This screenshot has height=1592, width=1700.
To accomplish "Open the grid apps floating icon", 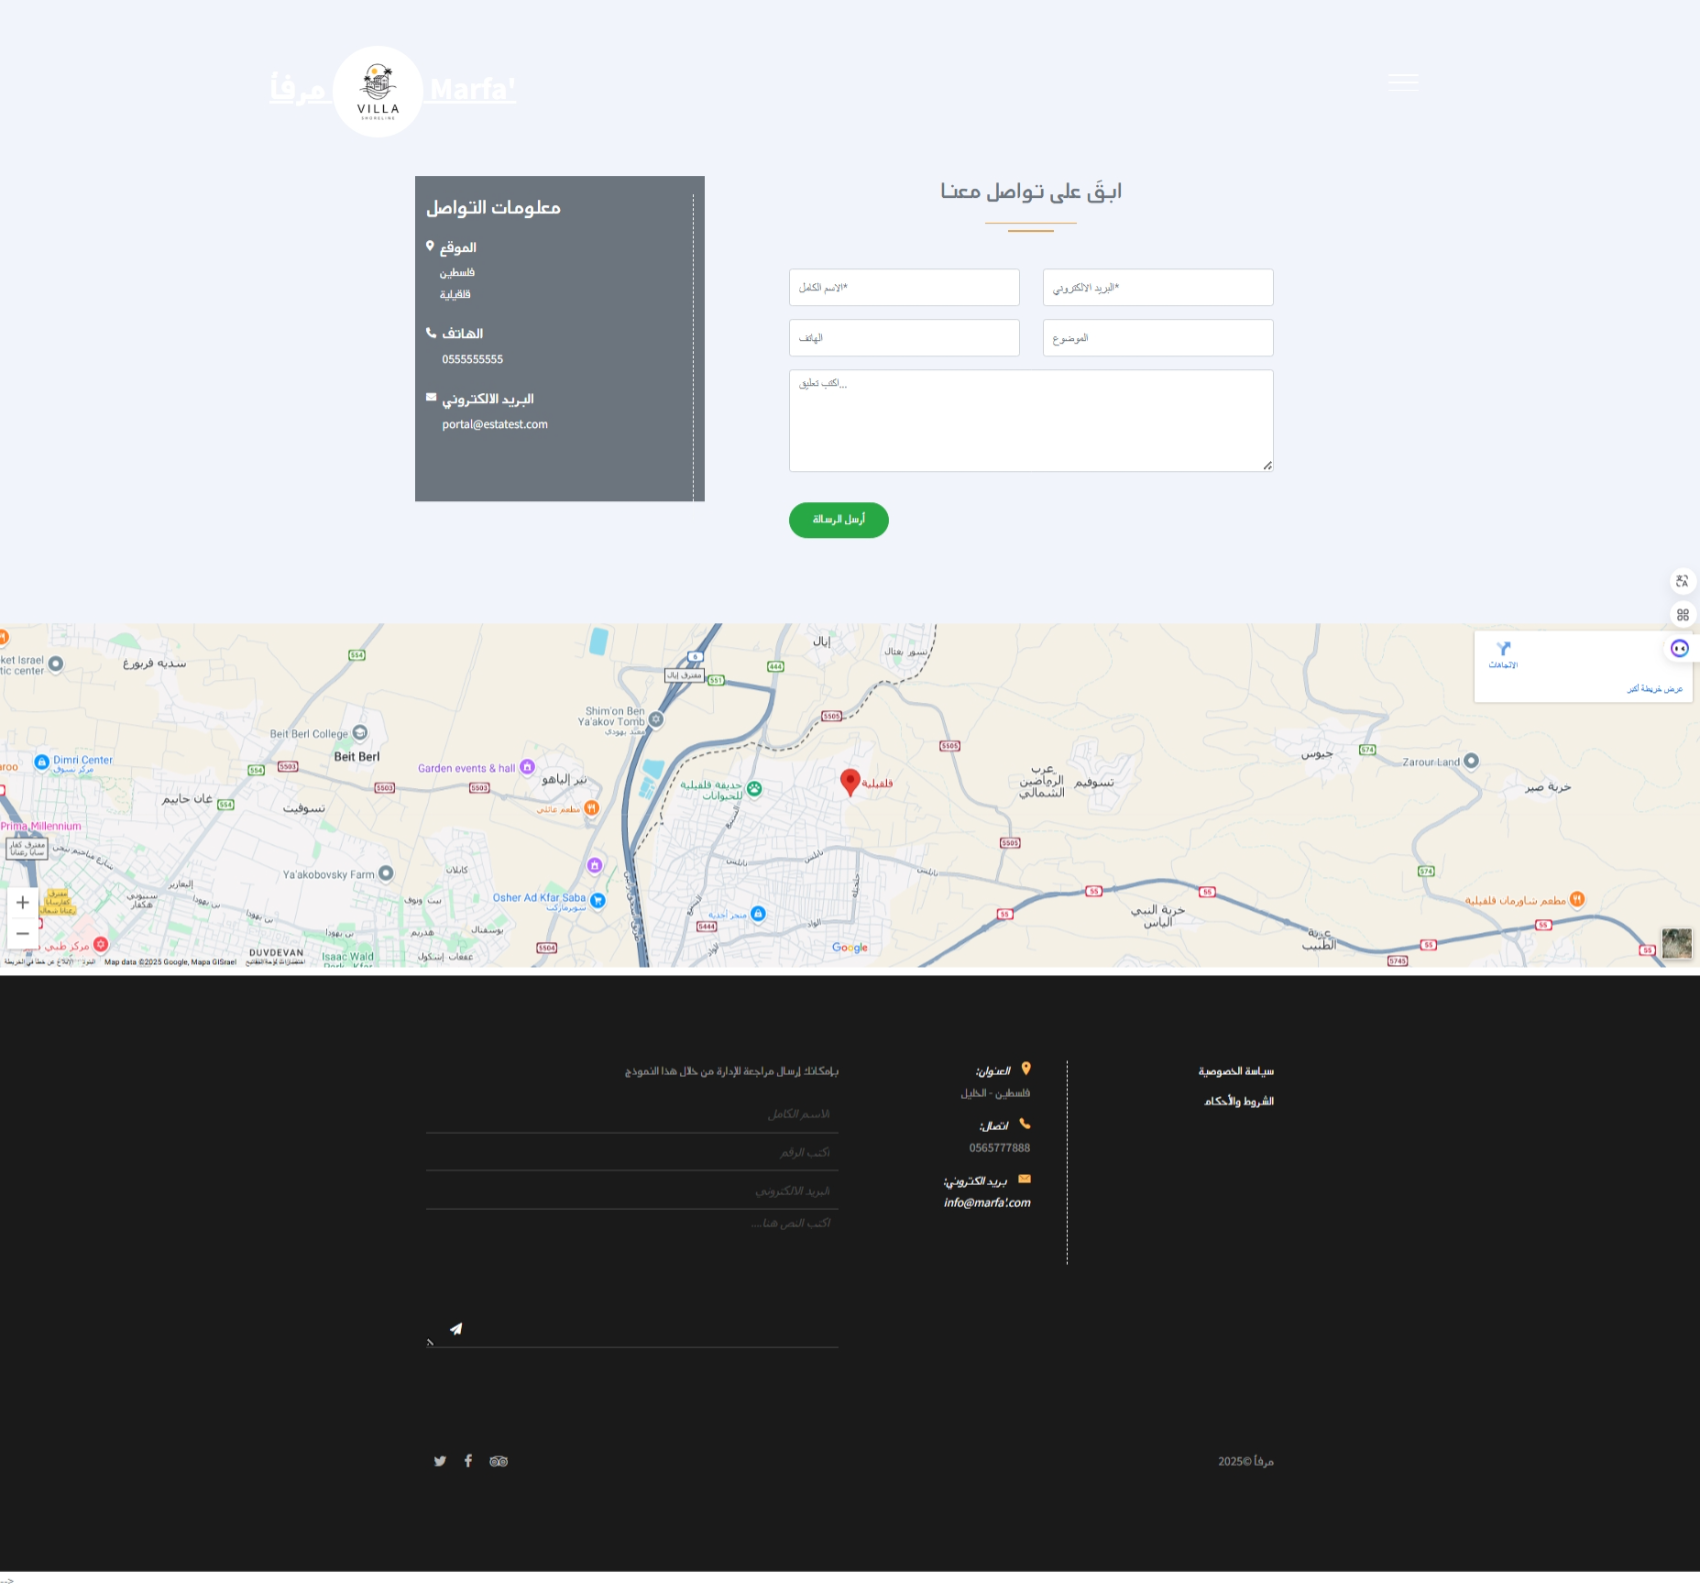I will pos(1682,615).
